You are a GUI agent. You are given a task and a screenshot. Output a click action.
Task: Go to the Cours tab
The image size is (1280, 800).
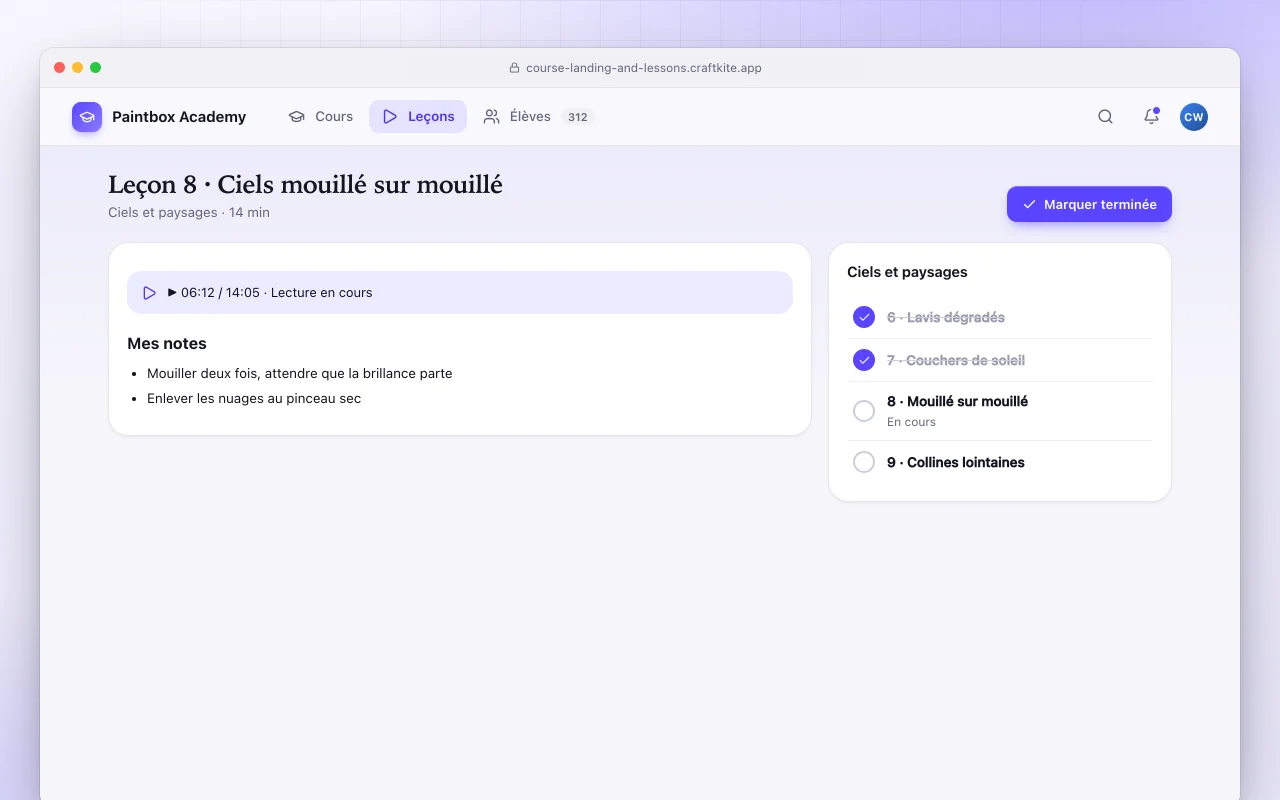pyautogui.click(x=320, y=117)
